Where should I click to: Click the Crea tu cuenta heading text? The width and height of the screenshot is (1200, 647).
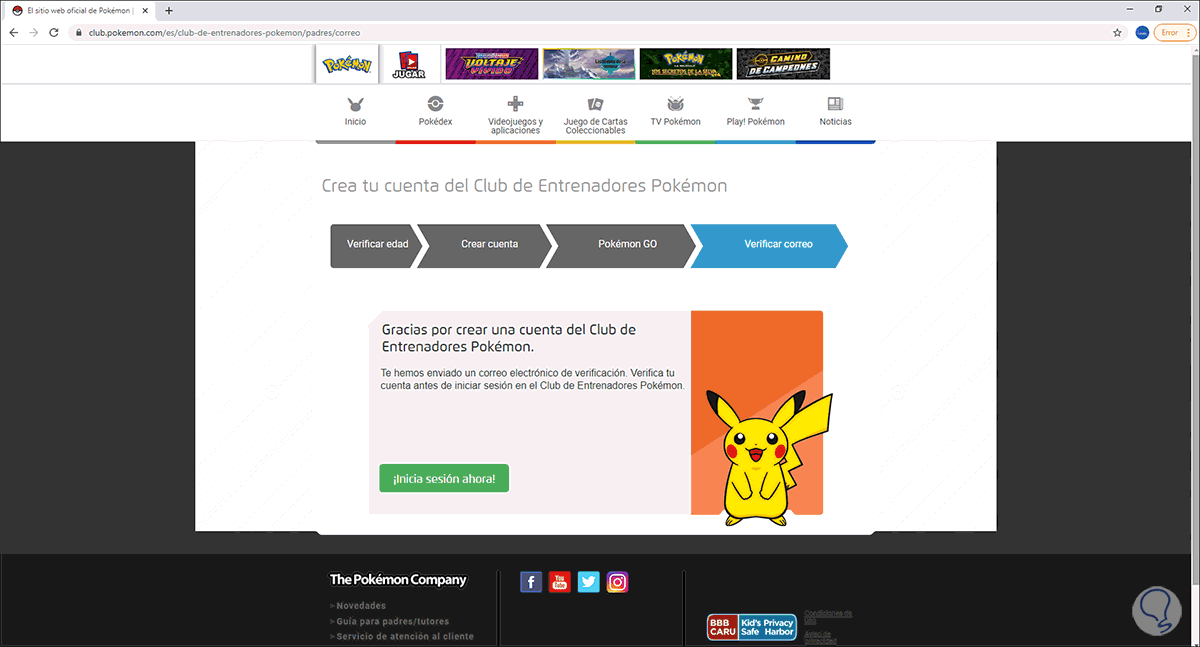click(524, 186)
